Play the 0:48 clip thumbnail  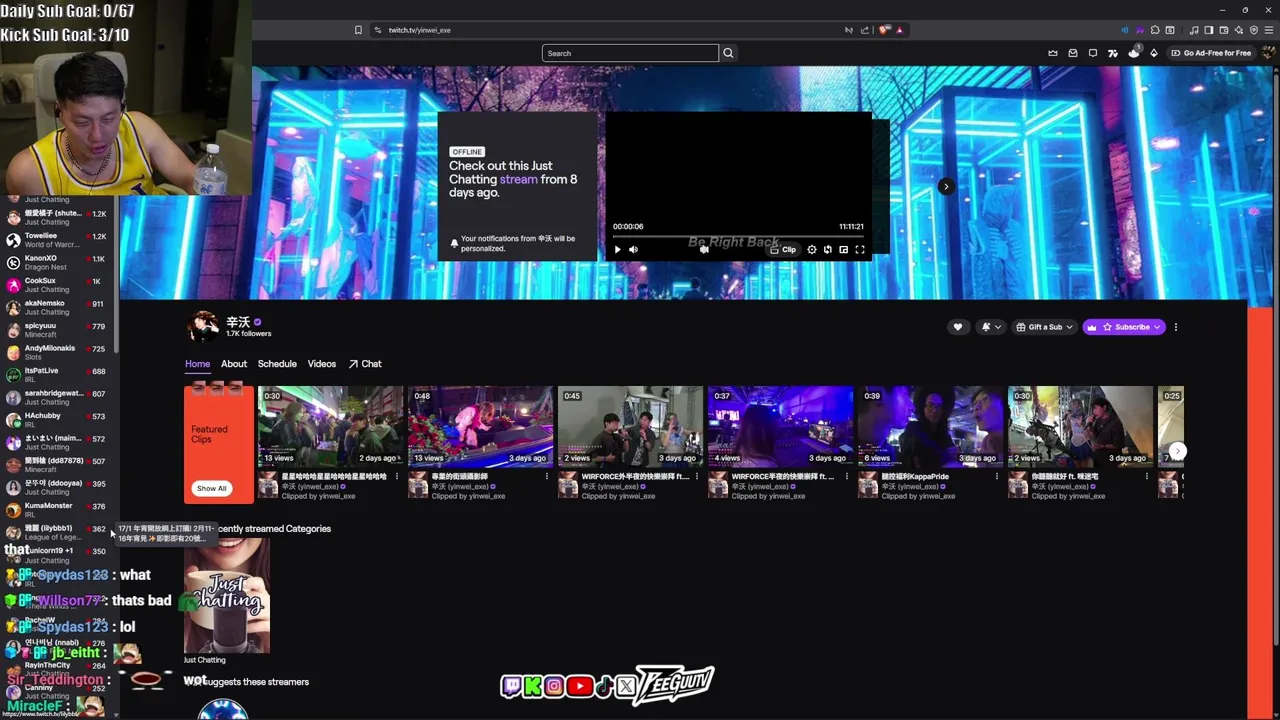click(x=480, y=426)
